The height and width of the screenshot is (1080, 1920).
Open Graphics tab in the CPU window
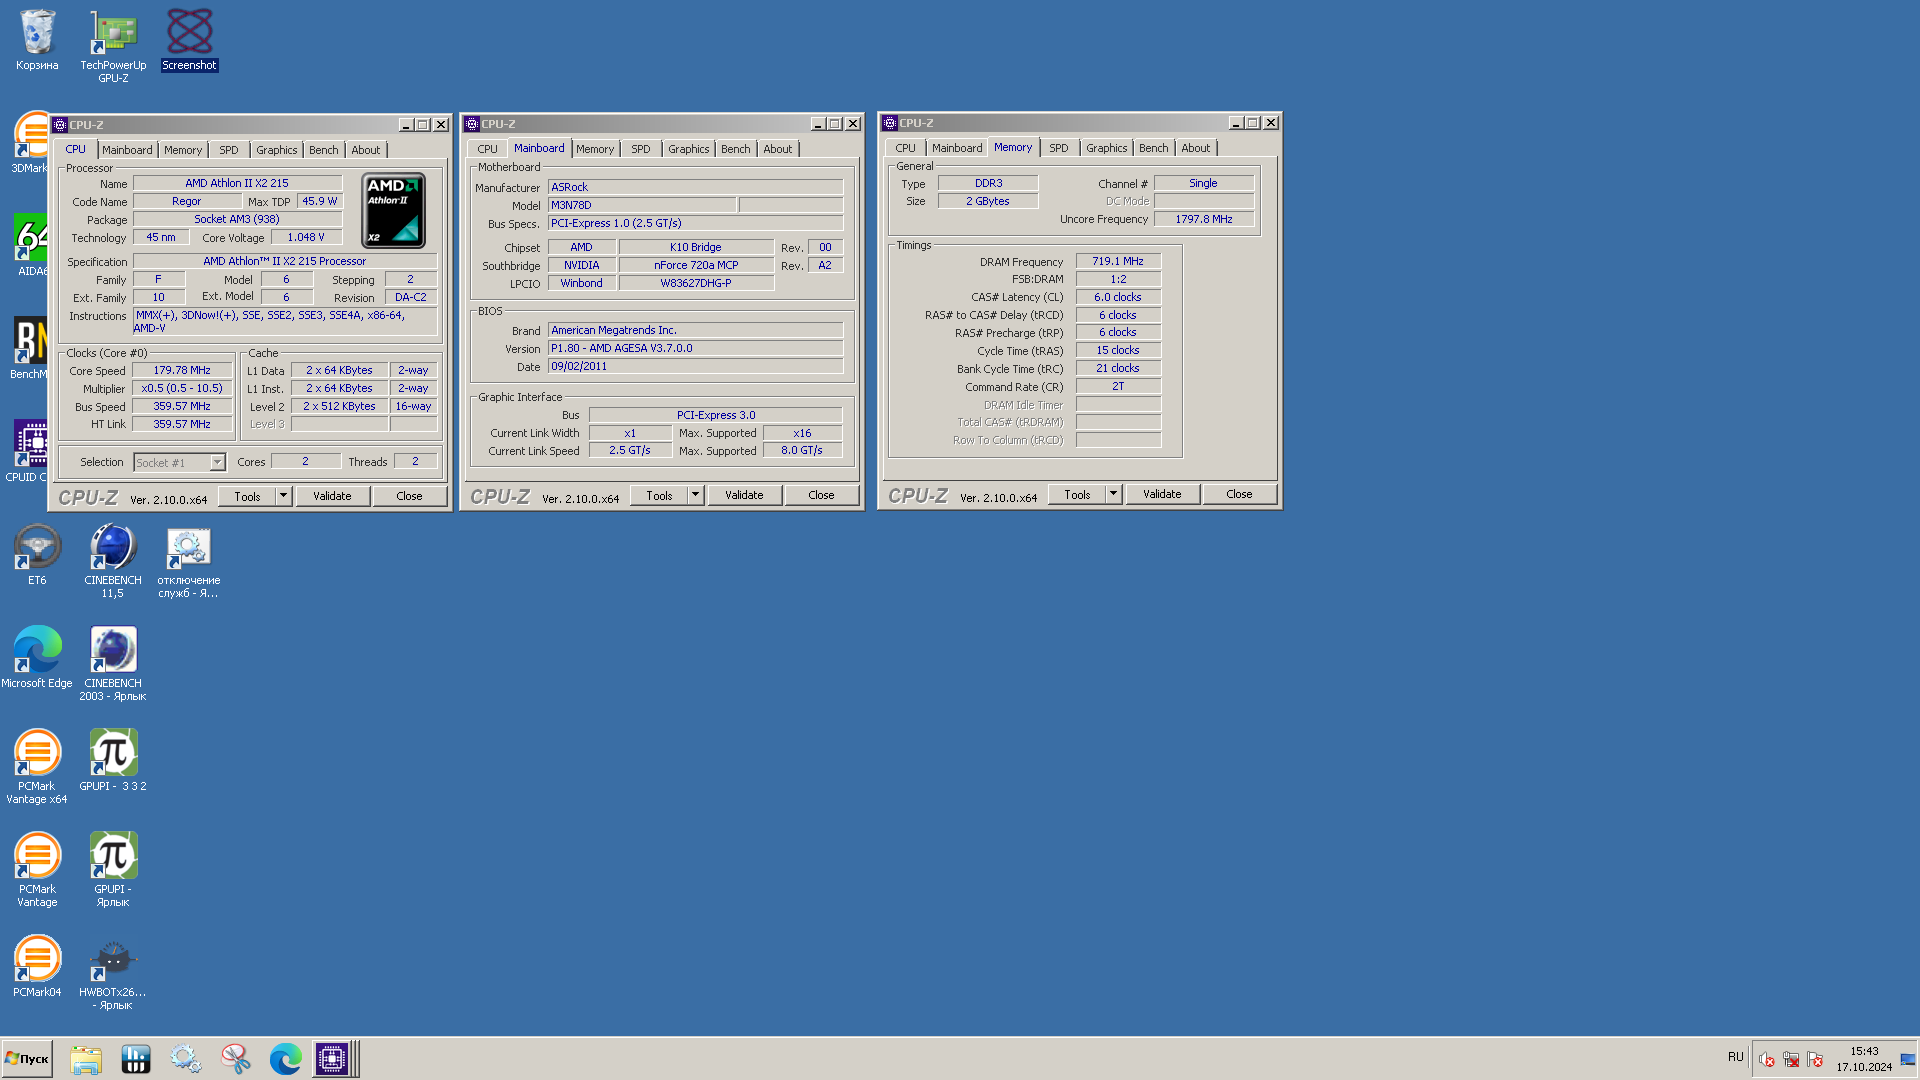[277, 150]
